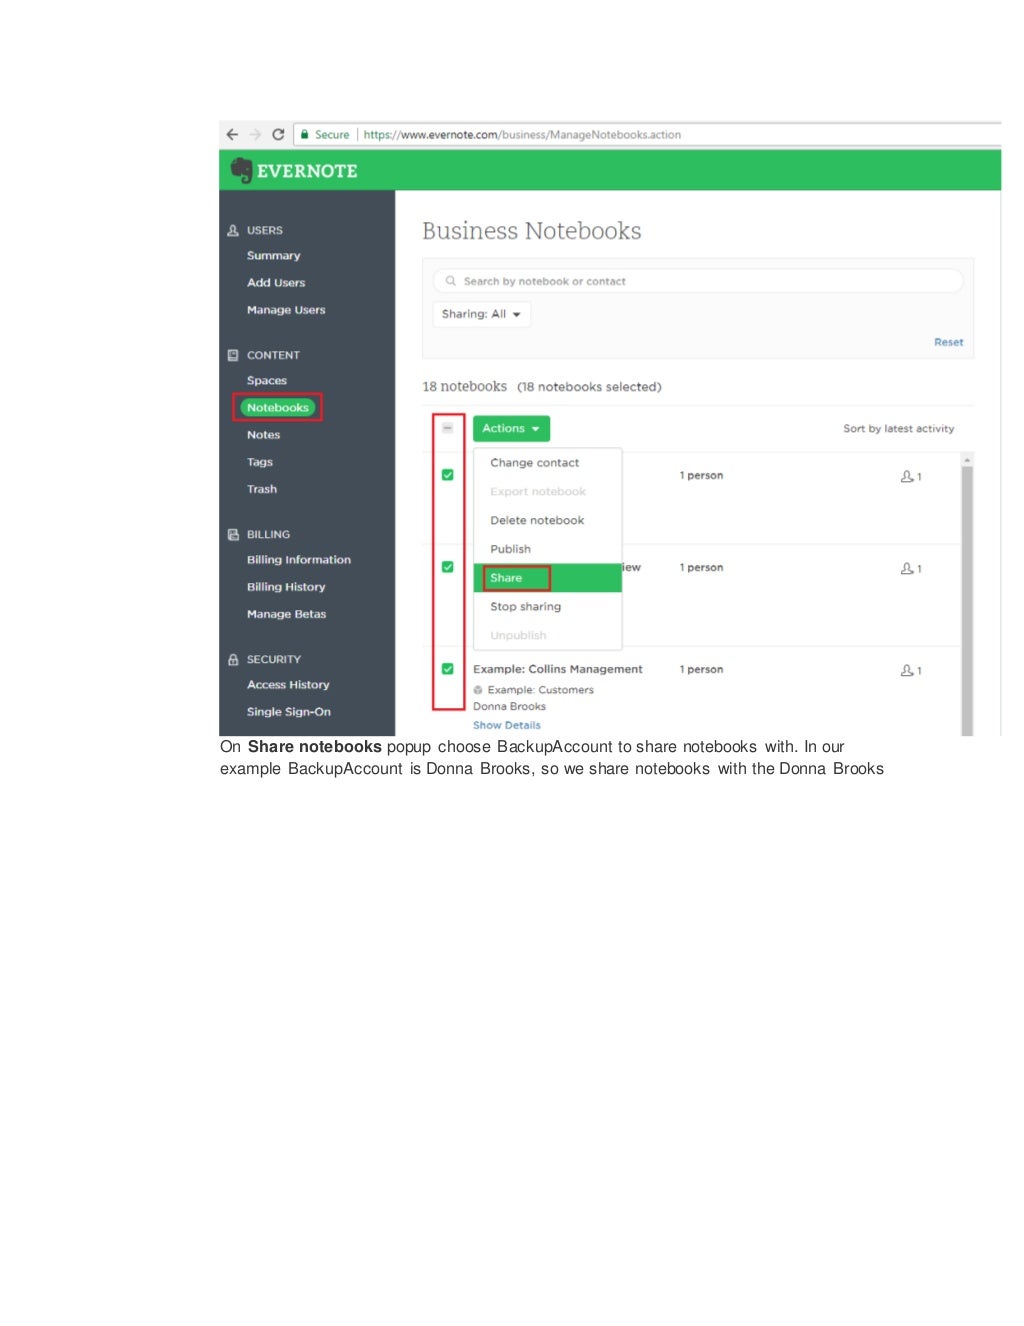
Task: Uncheck the second notebook's checkbox
Action: pyautogui.click(x=447, y=567)
